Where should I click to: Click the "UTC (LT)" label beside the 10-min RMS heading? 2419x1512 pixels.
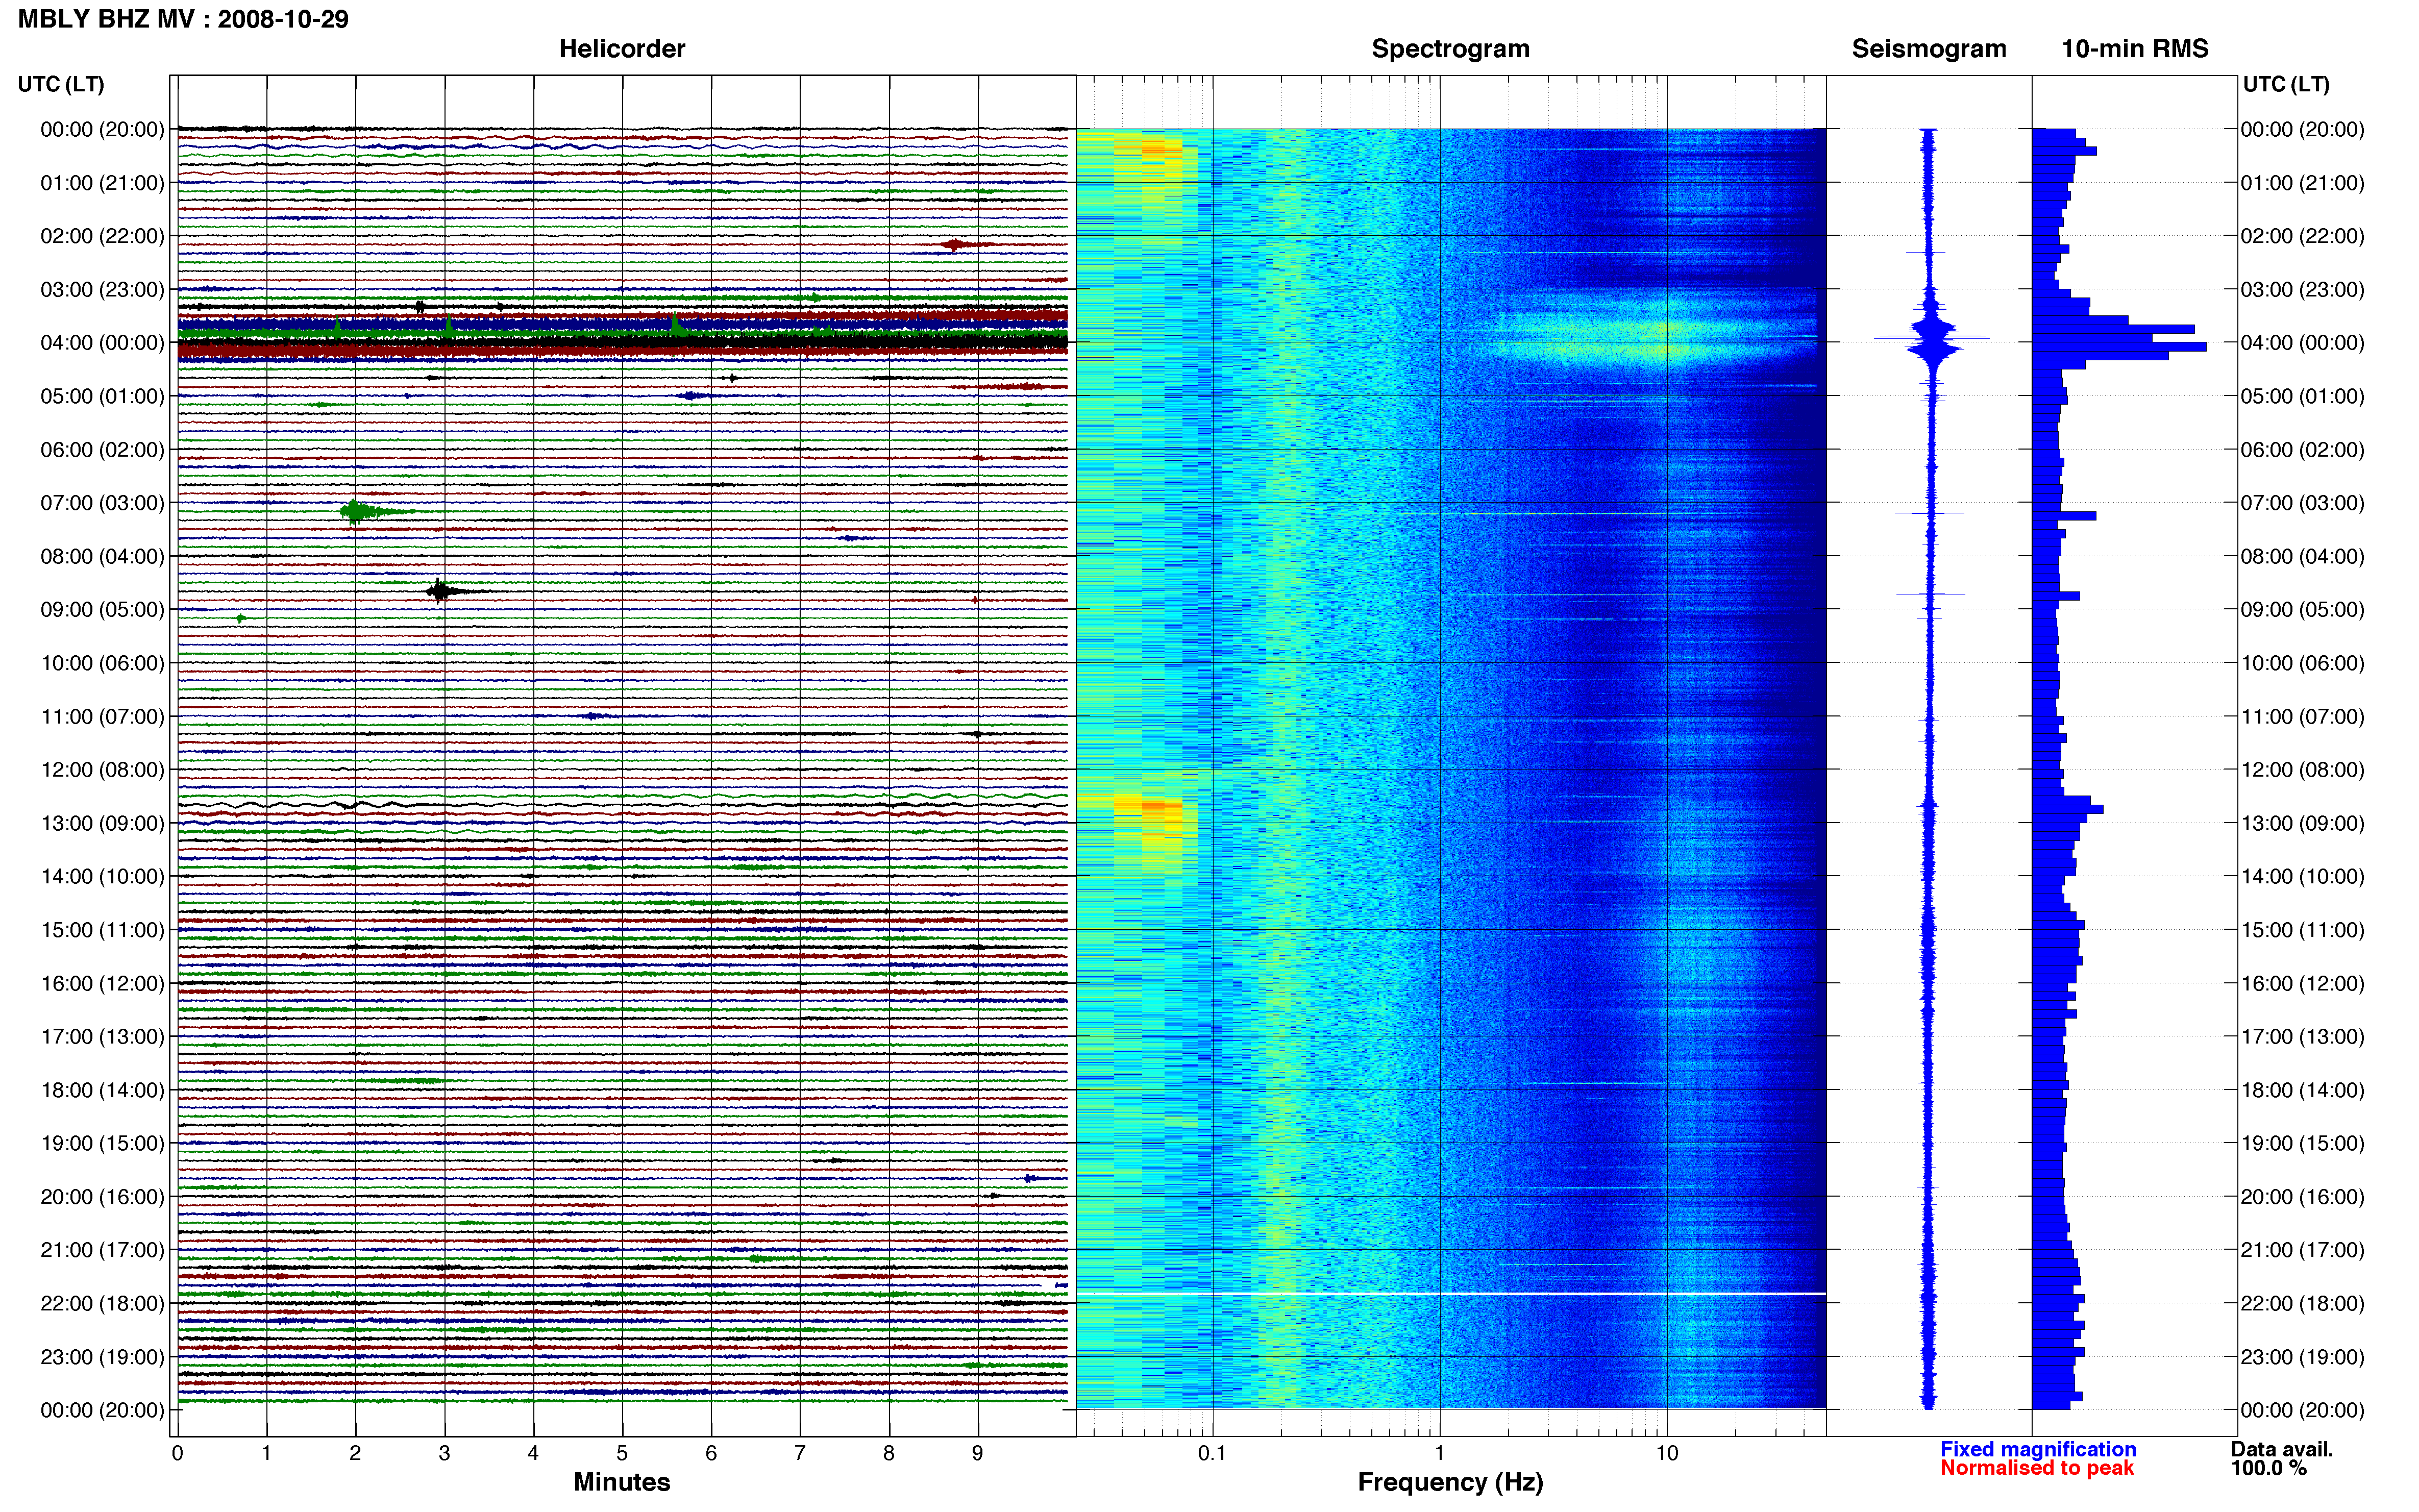coord(2285,84)
